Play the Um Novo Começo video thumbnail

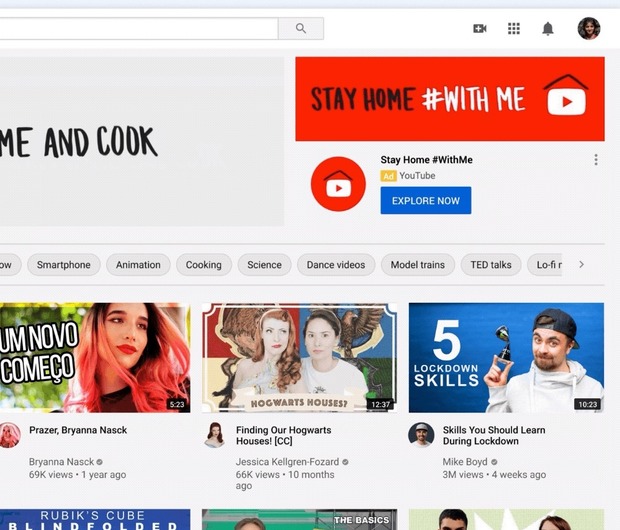click(x=95, y=358)
